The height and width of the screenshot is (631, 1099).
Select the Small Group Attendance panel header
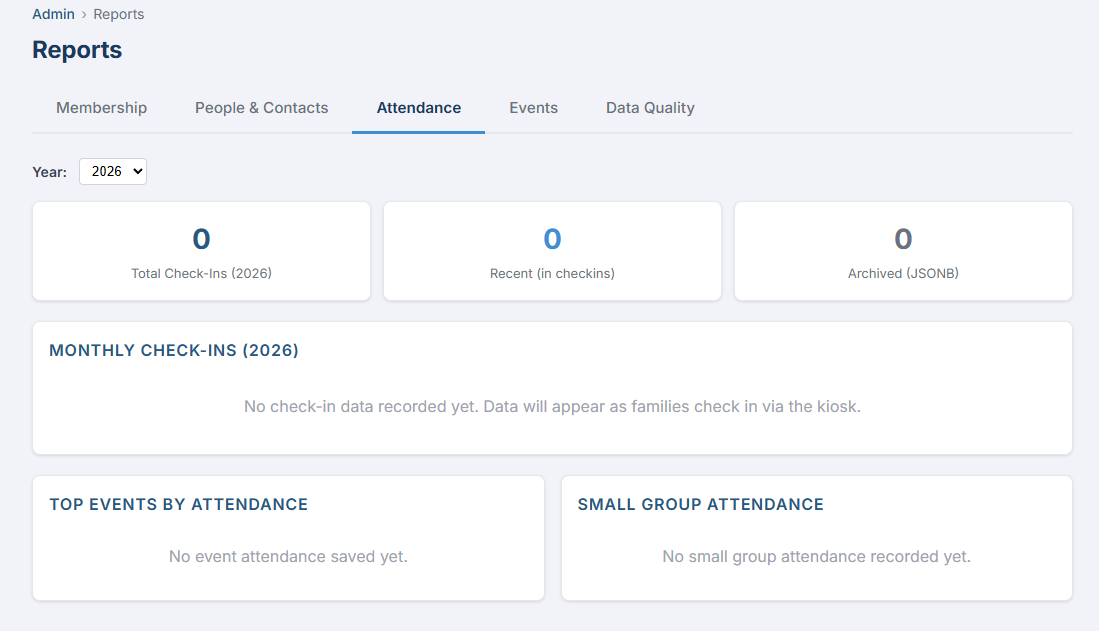pos(699,504)
